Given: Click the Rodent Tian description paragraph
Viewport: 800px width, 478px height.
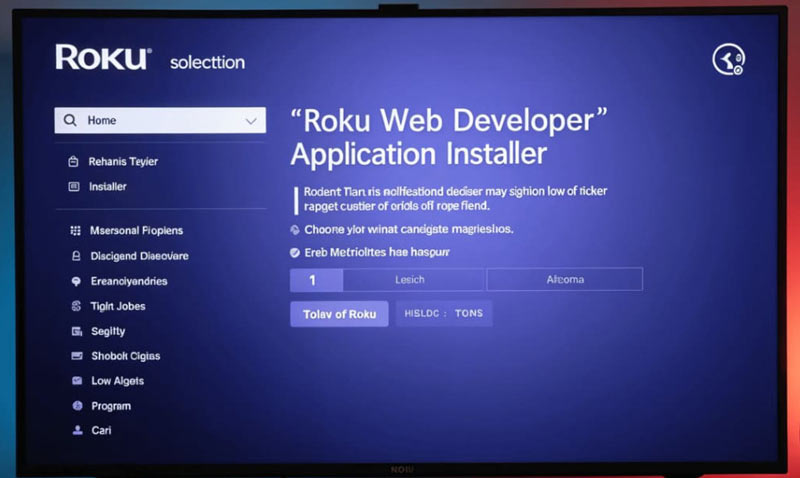Looking at the screenshot, I should click(x=455, y=198).
